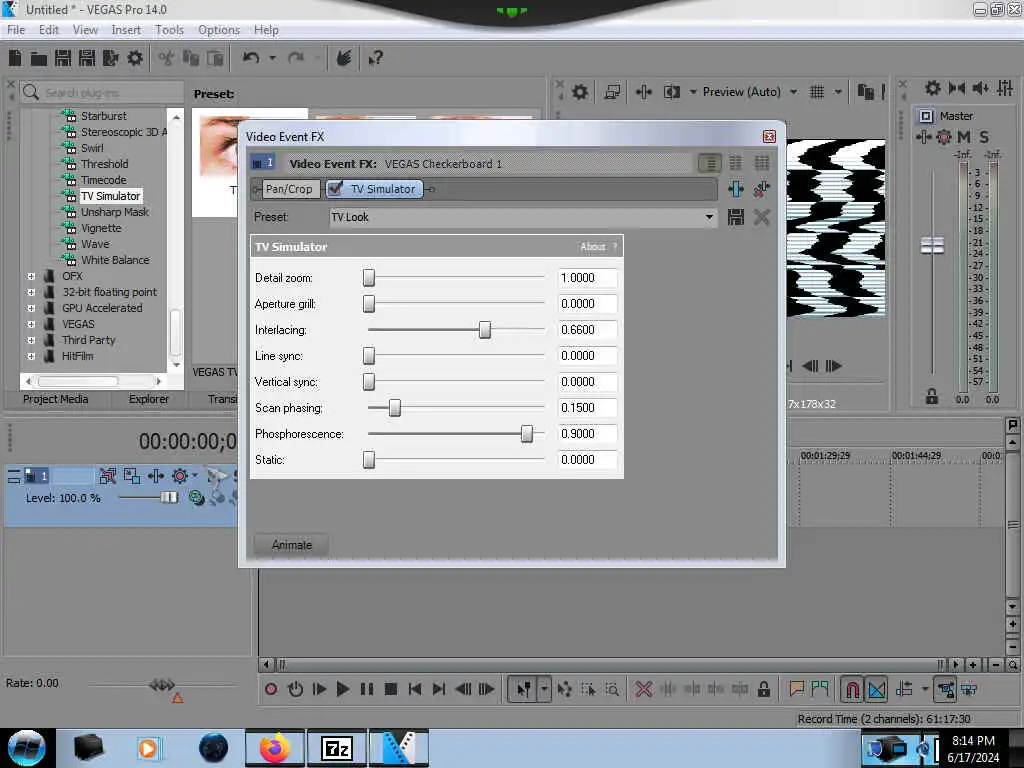The width and height of the screenshot is (1024, 768).
Task: Open the Options menu
Action: (219, 30)
